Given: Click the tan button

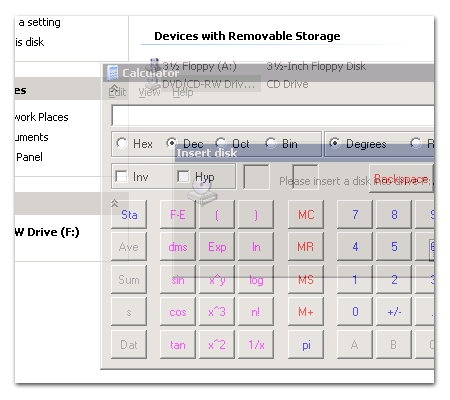Looking at the screenshot, I should [x=178, y=344].
